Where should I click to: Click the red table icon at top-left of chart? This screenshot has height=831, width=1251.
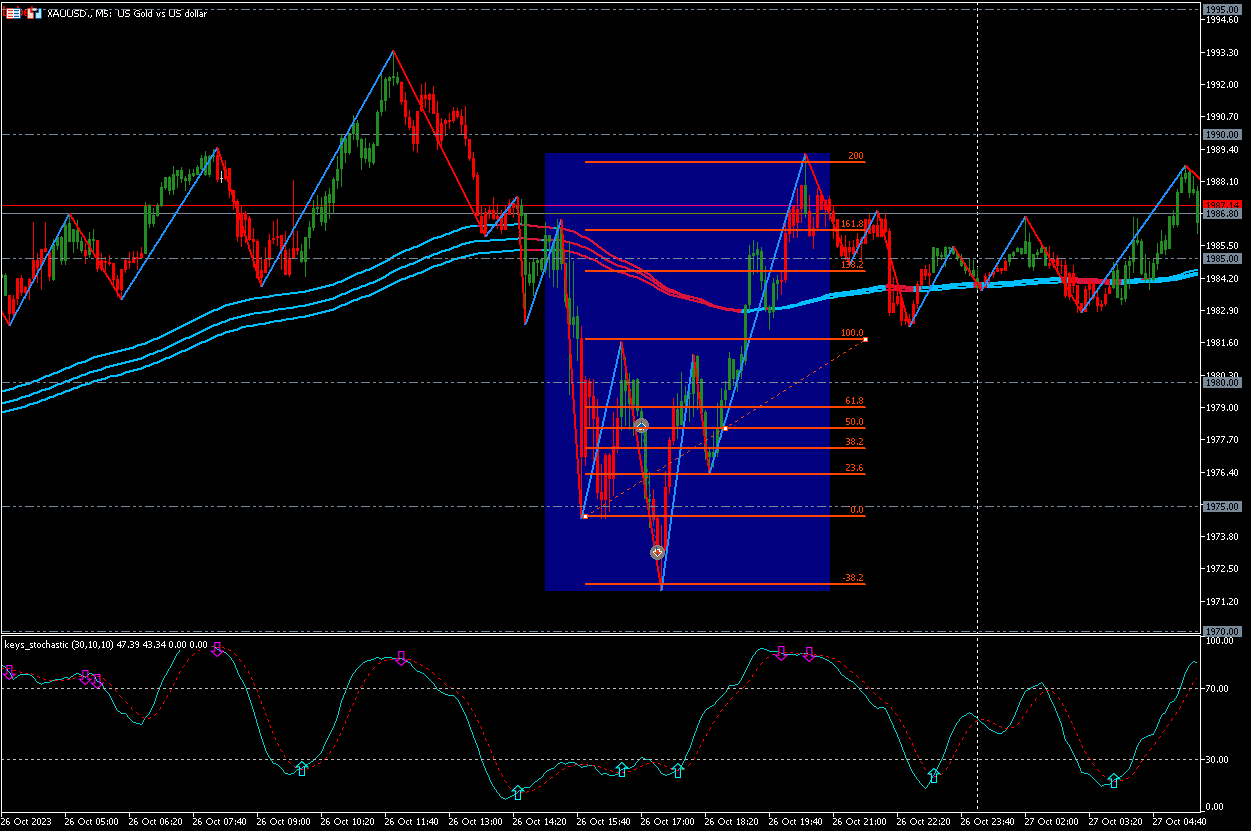12,14
